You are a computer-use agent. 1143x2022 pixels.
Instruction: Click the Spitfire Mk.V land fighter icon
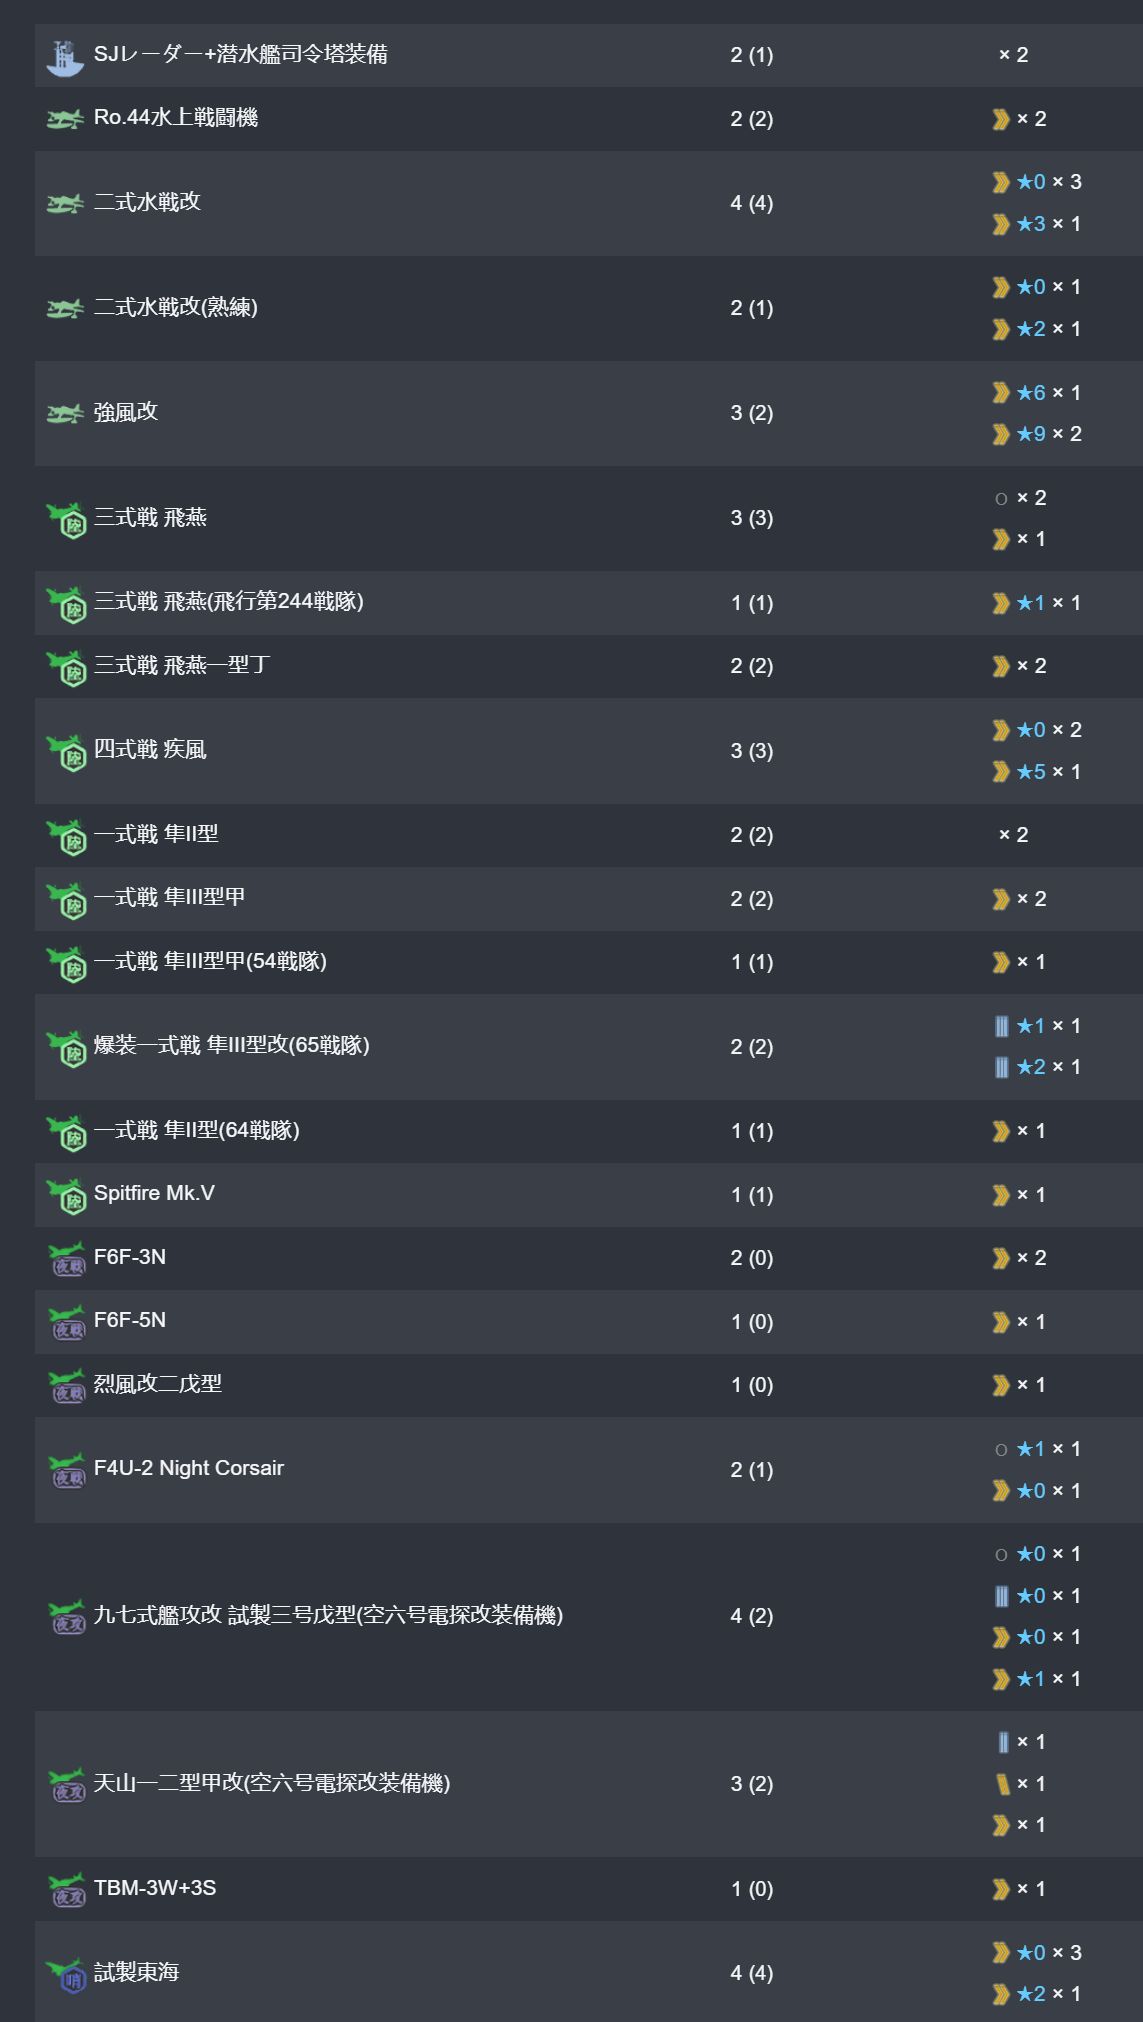tap(67, 1195)
